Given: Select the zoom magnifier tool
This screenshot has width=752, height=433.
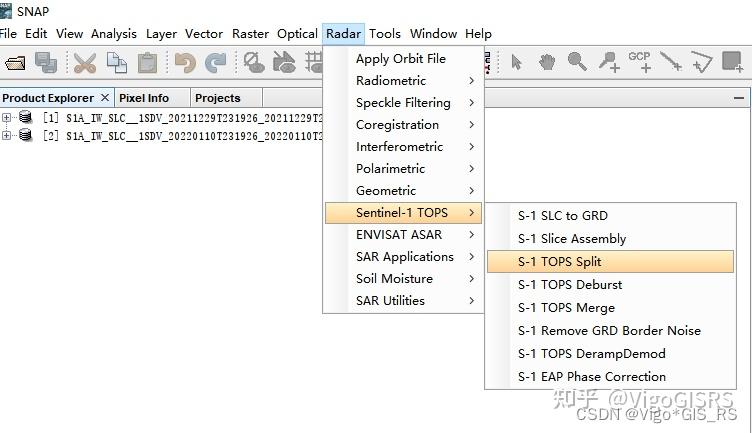Looking at the screenshot, I should pos(577,62).
